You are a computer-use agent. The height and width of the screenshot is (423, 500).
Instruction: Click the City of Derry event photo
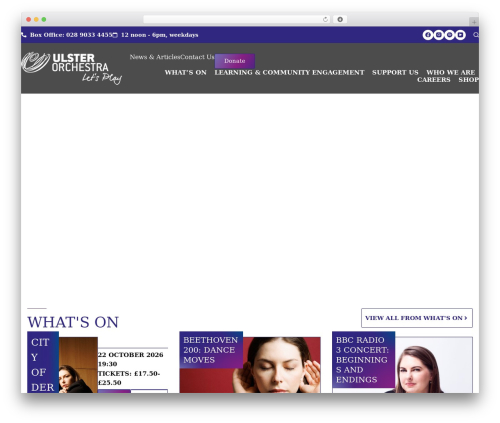pos(78,365)
